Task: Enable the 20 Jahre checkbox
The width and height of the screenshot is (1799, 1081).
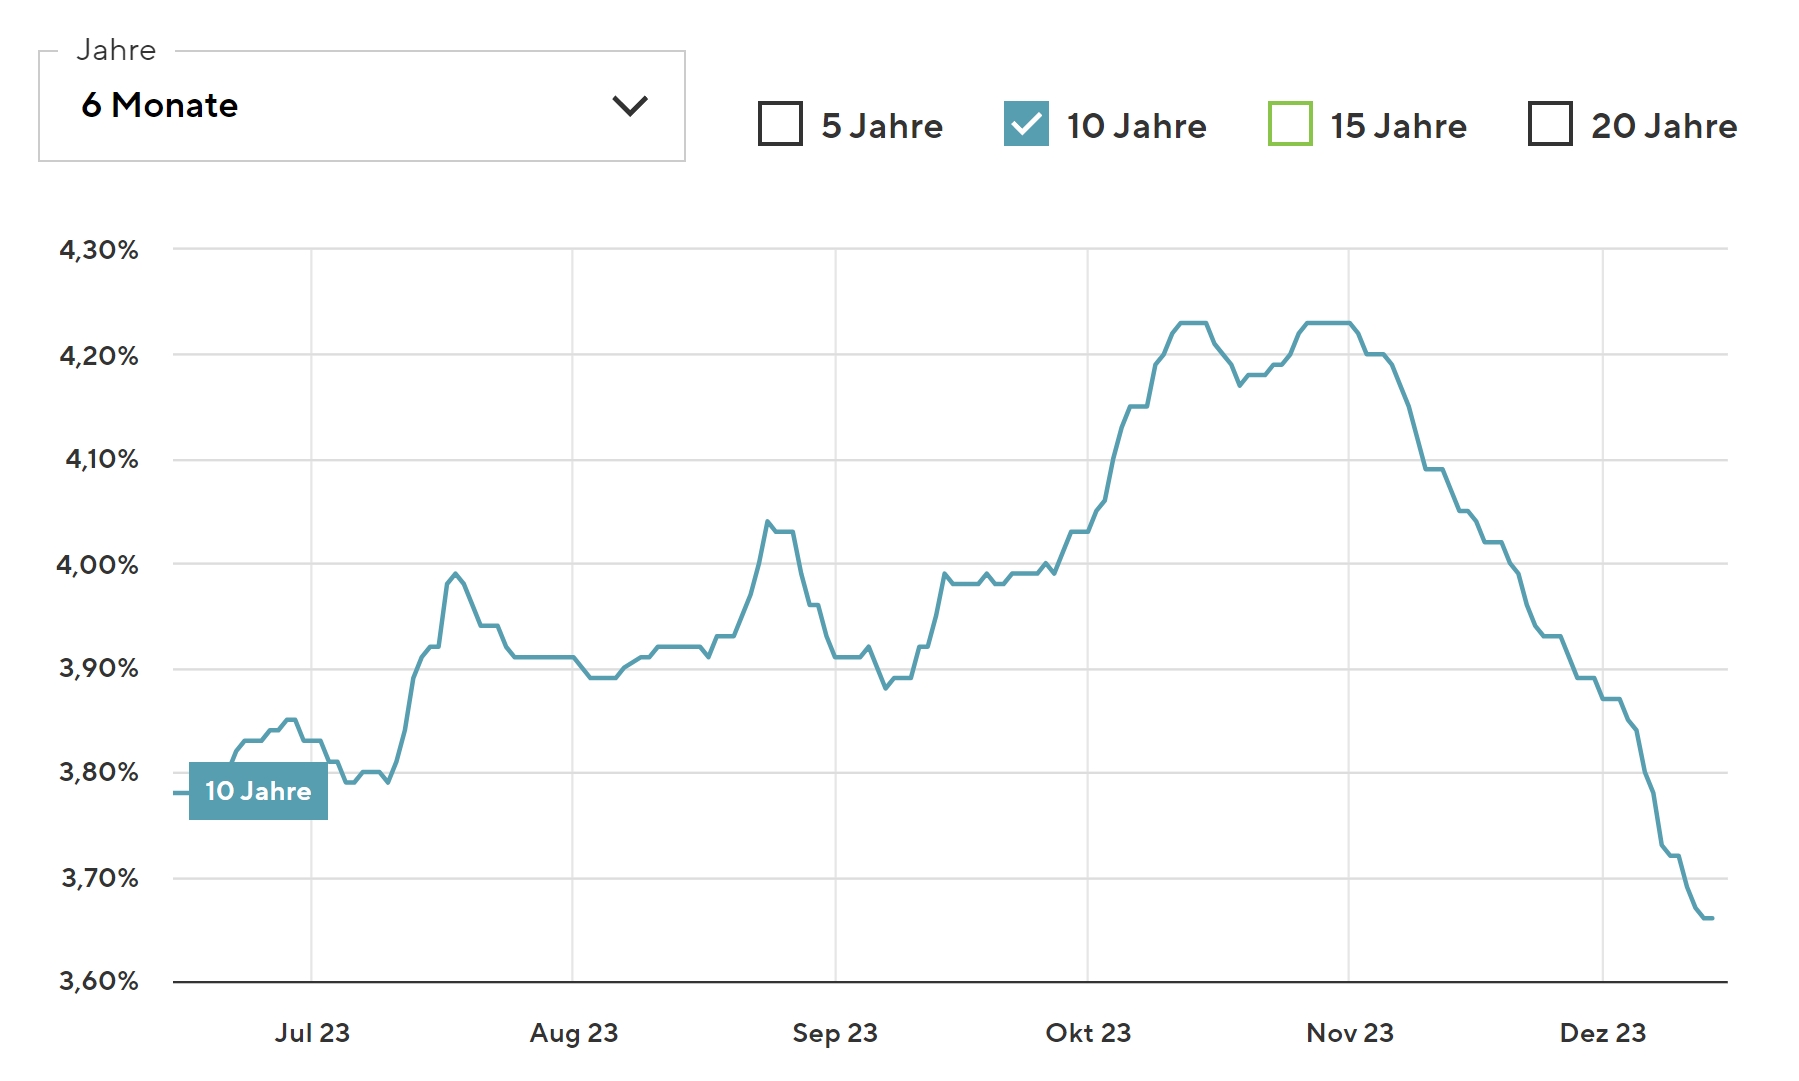Action: (1550, 124)
